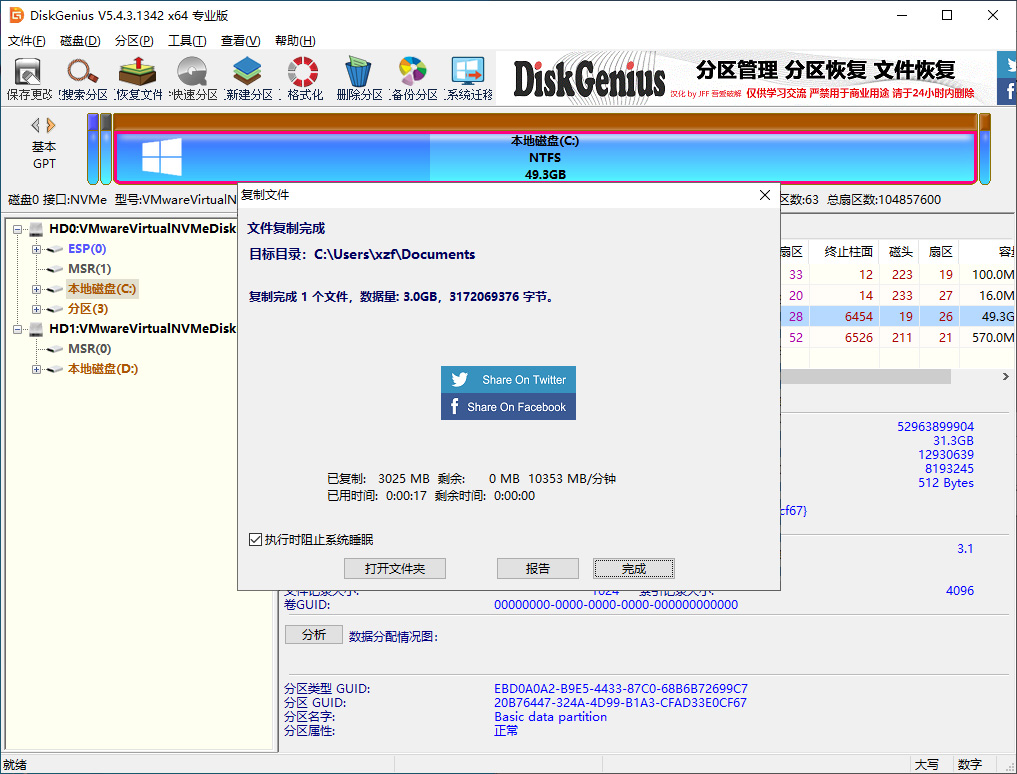Click the Share On Facebook button
1017x774 pixels.
point(508,407)
